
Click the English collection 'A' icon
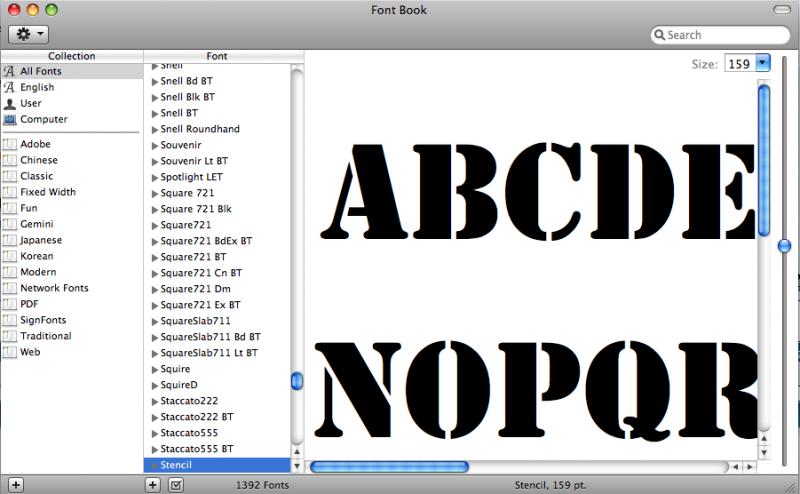click(9, 87)
